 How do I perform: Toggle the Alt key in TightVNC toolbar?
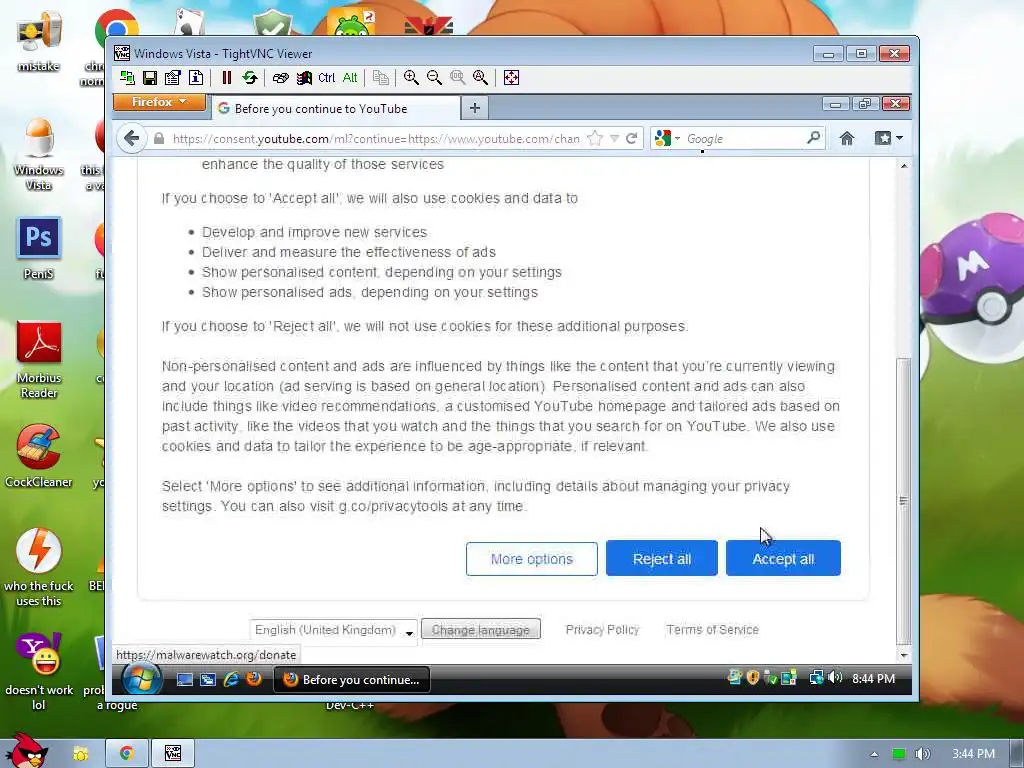[350, 78]
